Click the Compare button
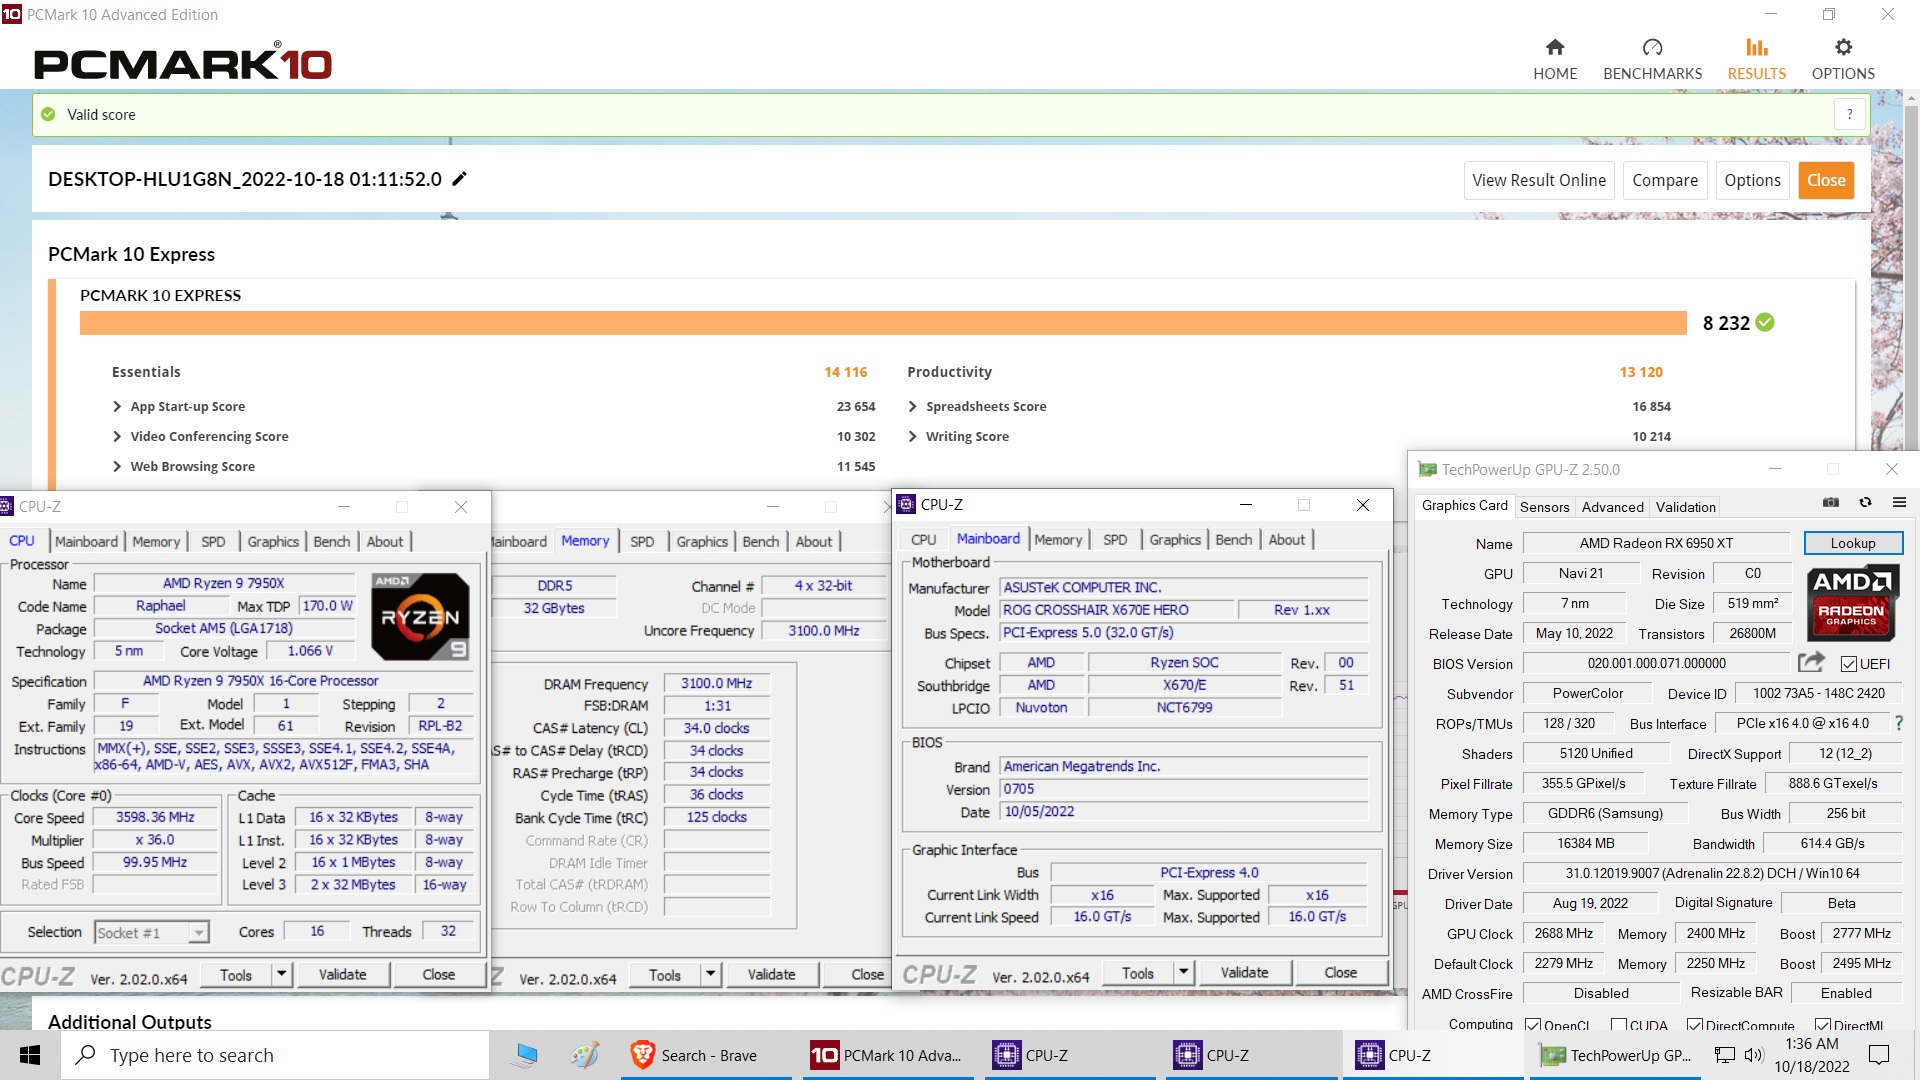Screen dimensions: 1920x1080 click(1665, 180)
